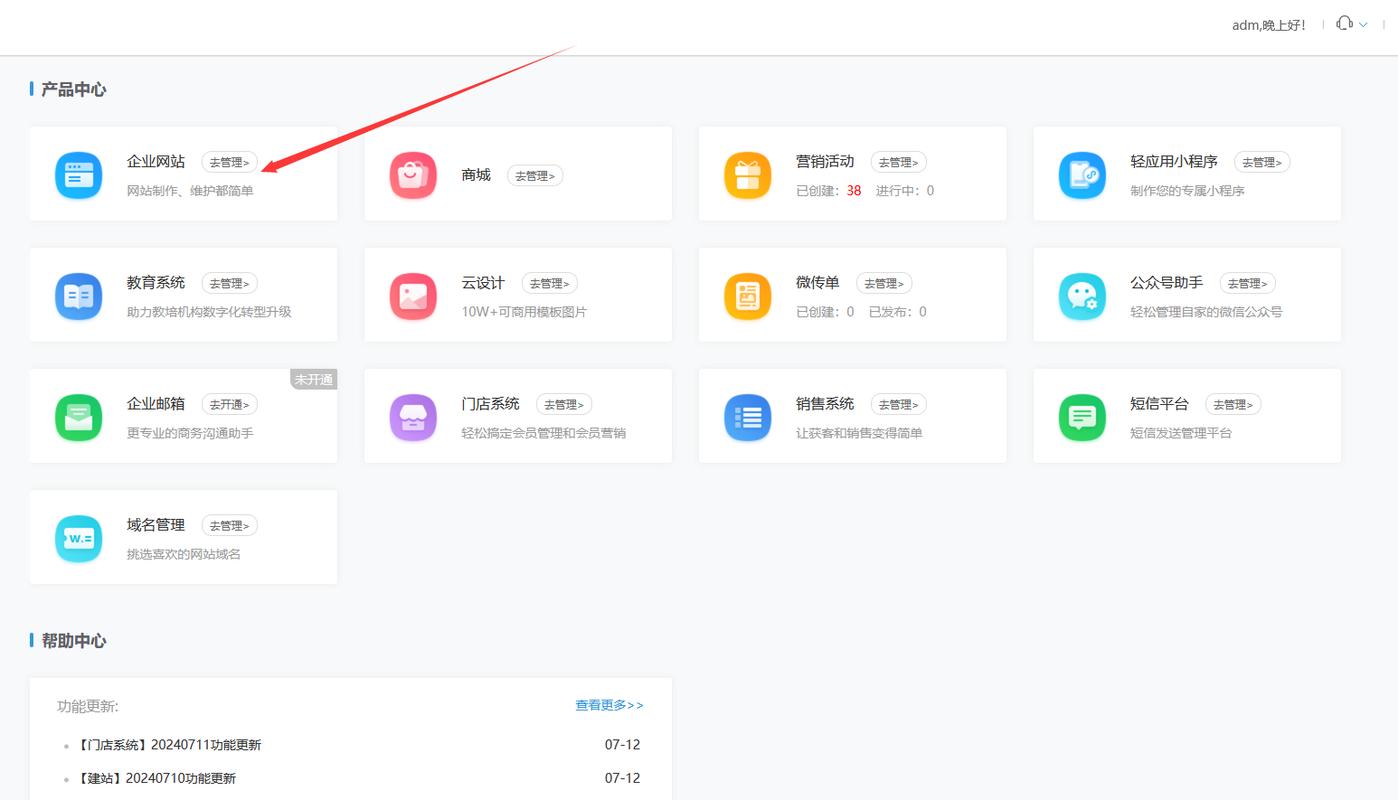Open the 轻应用小程序 phone icon

click(x=1082, y=176)
